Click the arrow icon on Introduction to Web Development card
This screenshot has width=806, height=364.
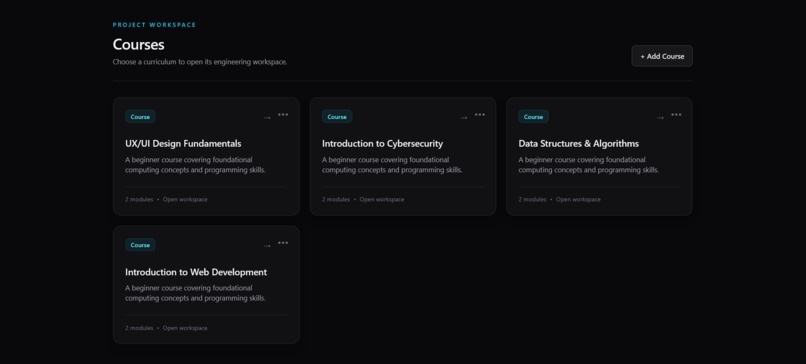[267, 246]
